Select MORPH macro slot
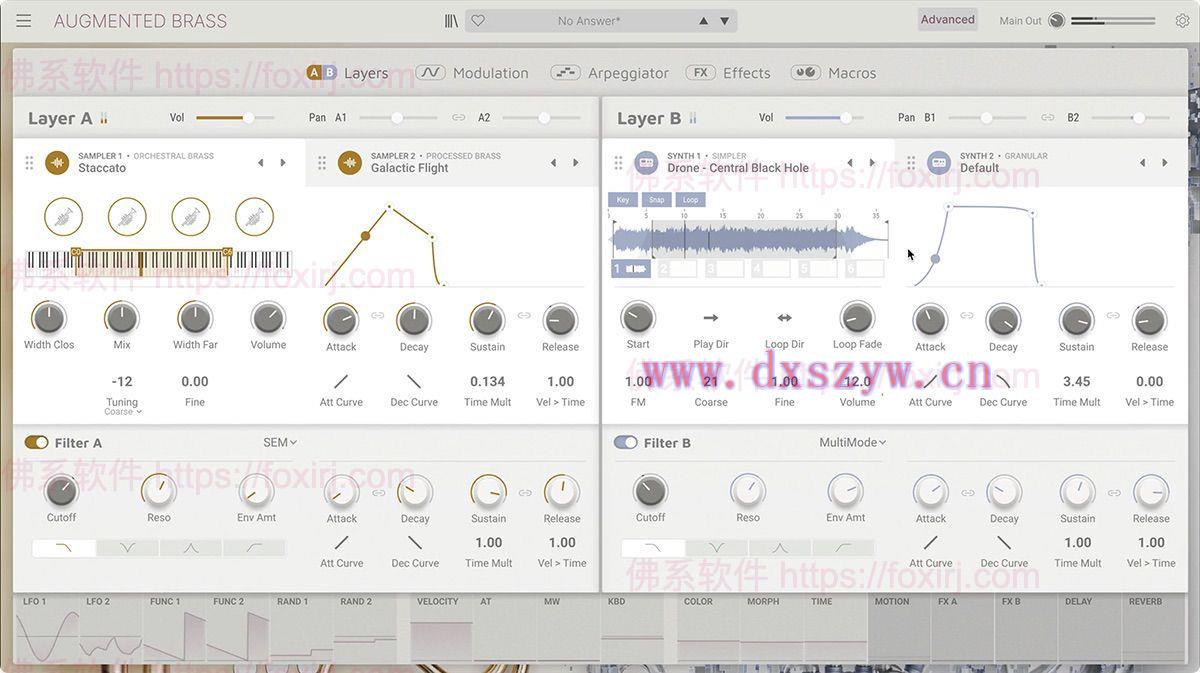 tap(772, 629)
